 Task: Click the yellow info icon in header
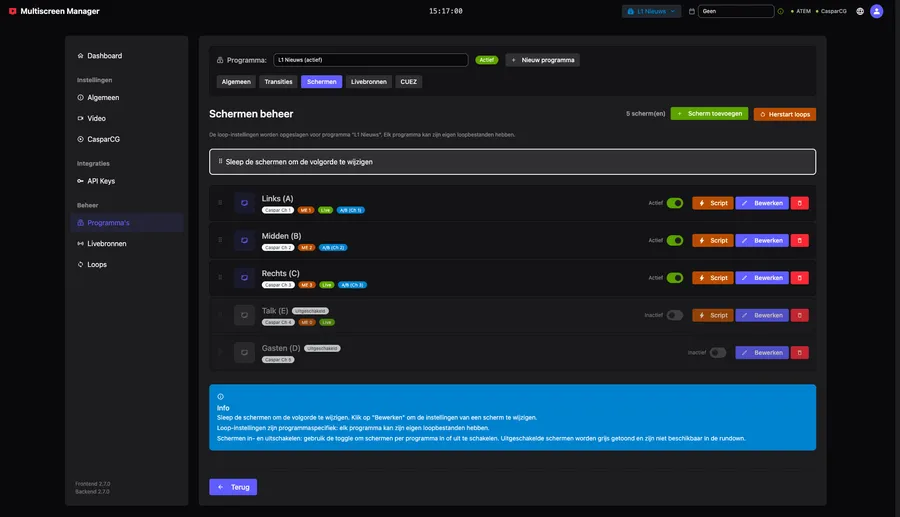click(x=780, y=11)
